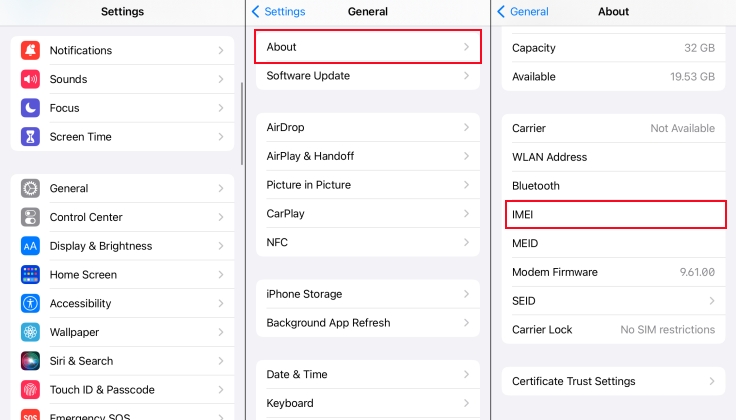736x420 pixels.
Task: Tap the Accessibility figure icon
Action: coord(30,304)
